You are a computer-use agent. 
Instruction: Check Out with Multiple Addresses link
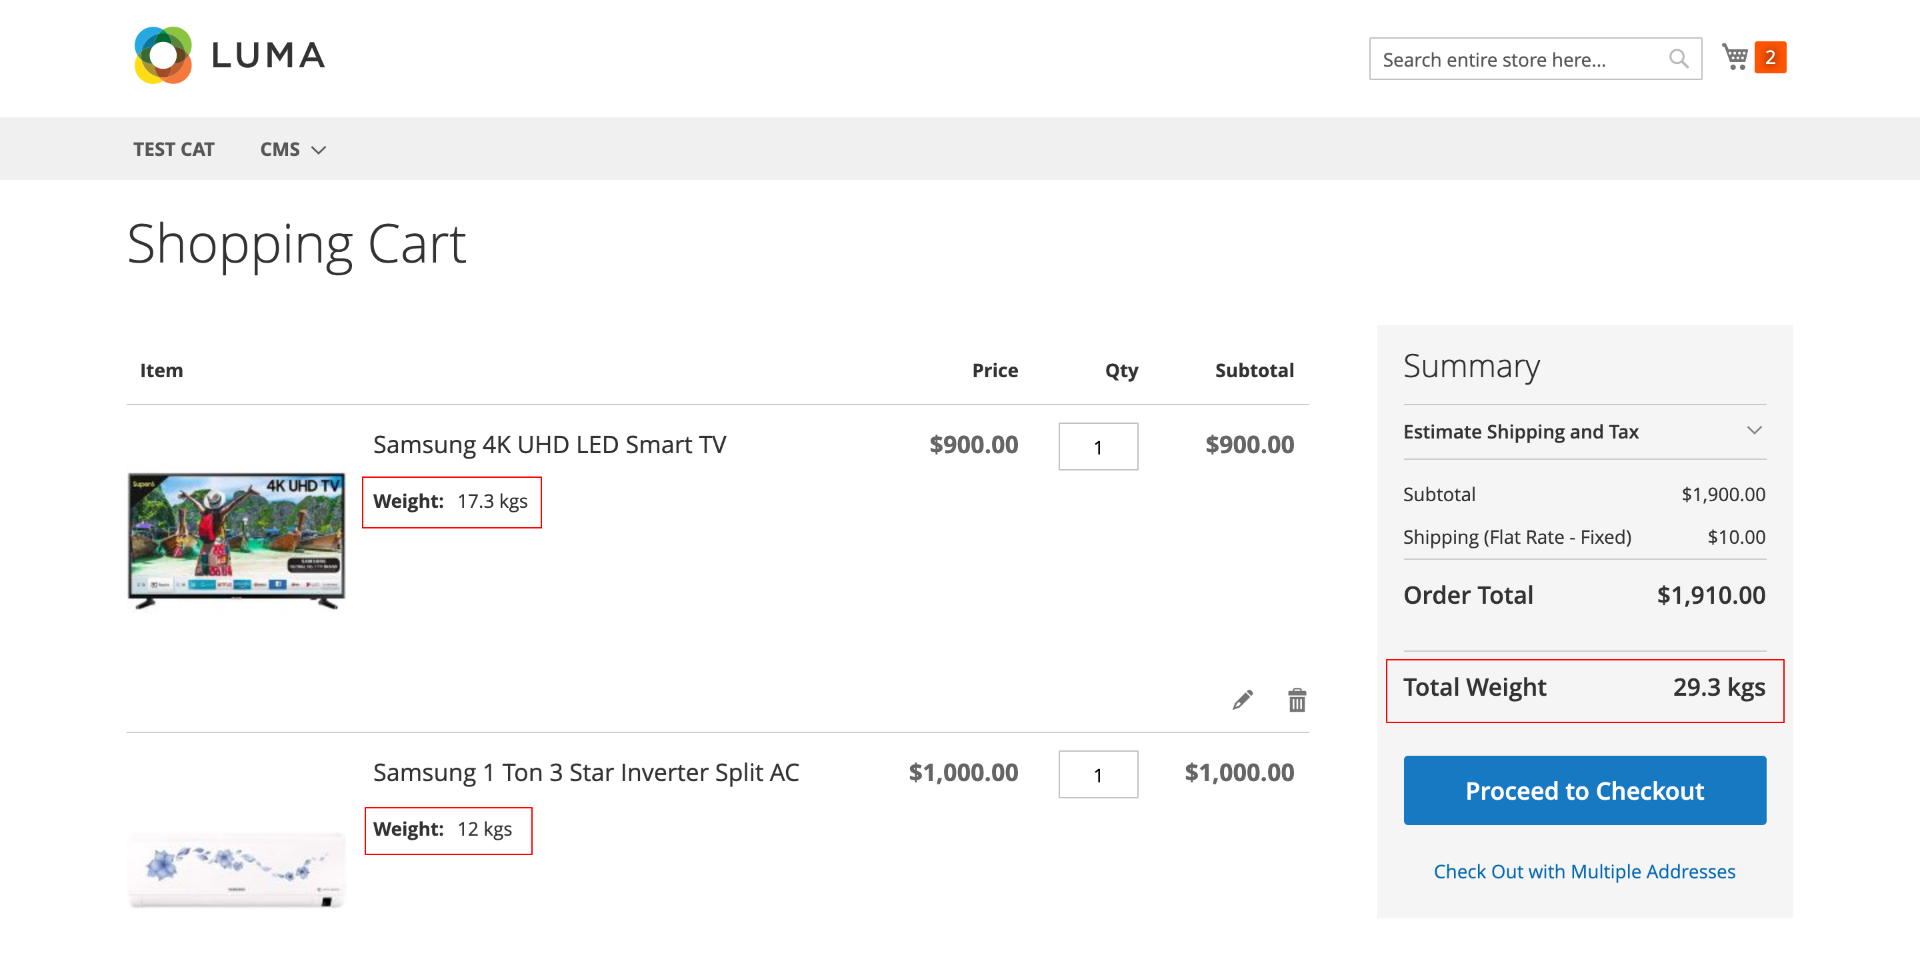click(1584, 871)
